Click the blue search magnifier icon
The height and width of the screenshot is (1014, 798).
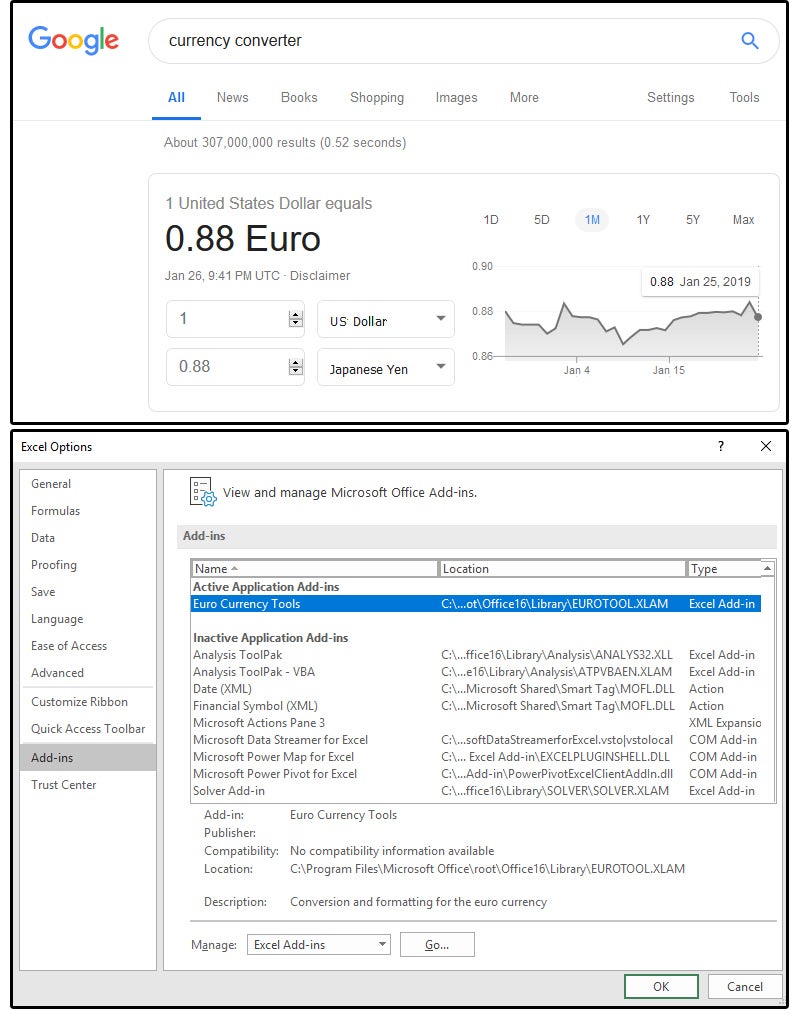tap(749, 40)
